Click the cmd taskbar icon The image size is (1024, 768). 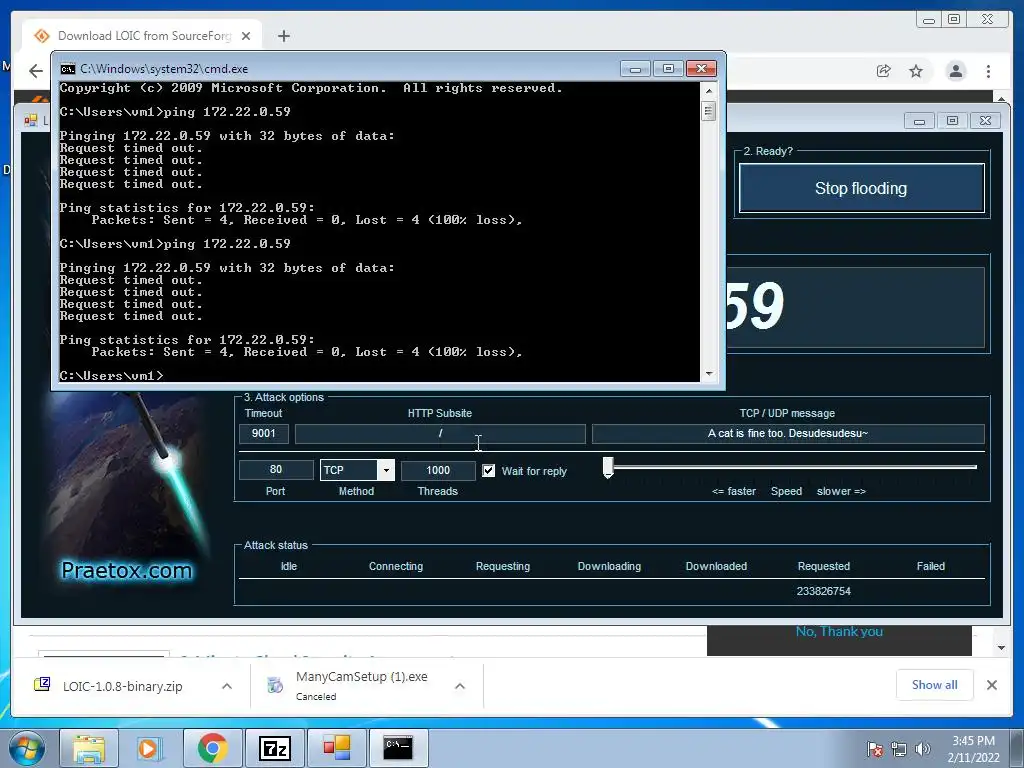click(398, 748)
